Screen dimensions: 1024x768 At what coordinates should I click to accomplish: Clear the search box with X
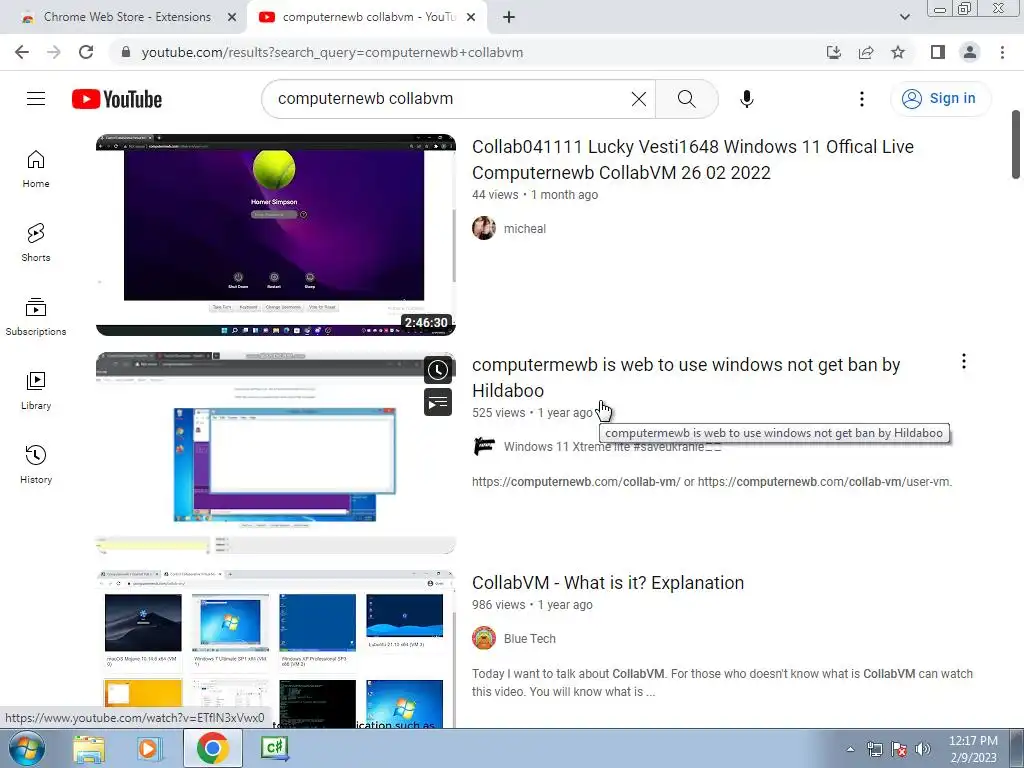click(639, 99)
